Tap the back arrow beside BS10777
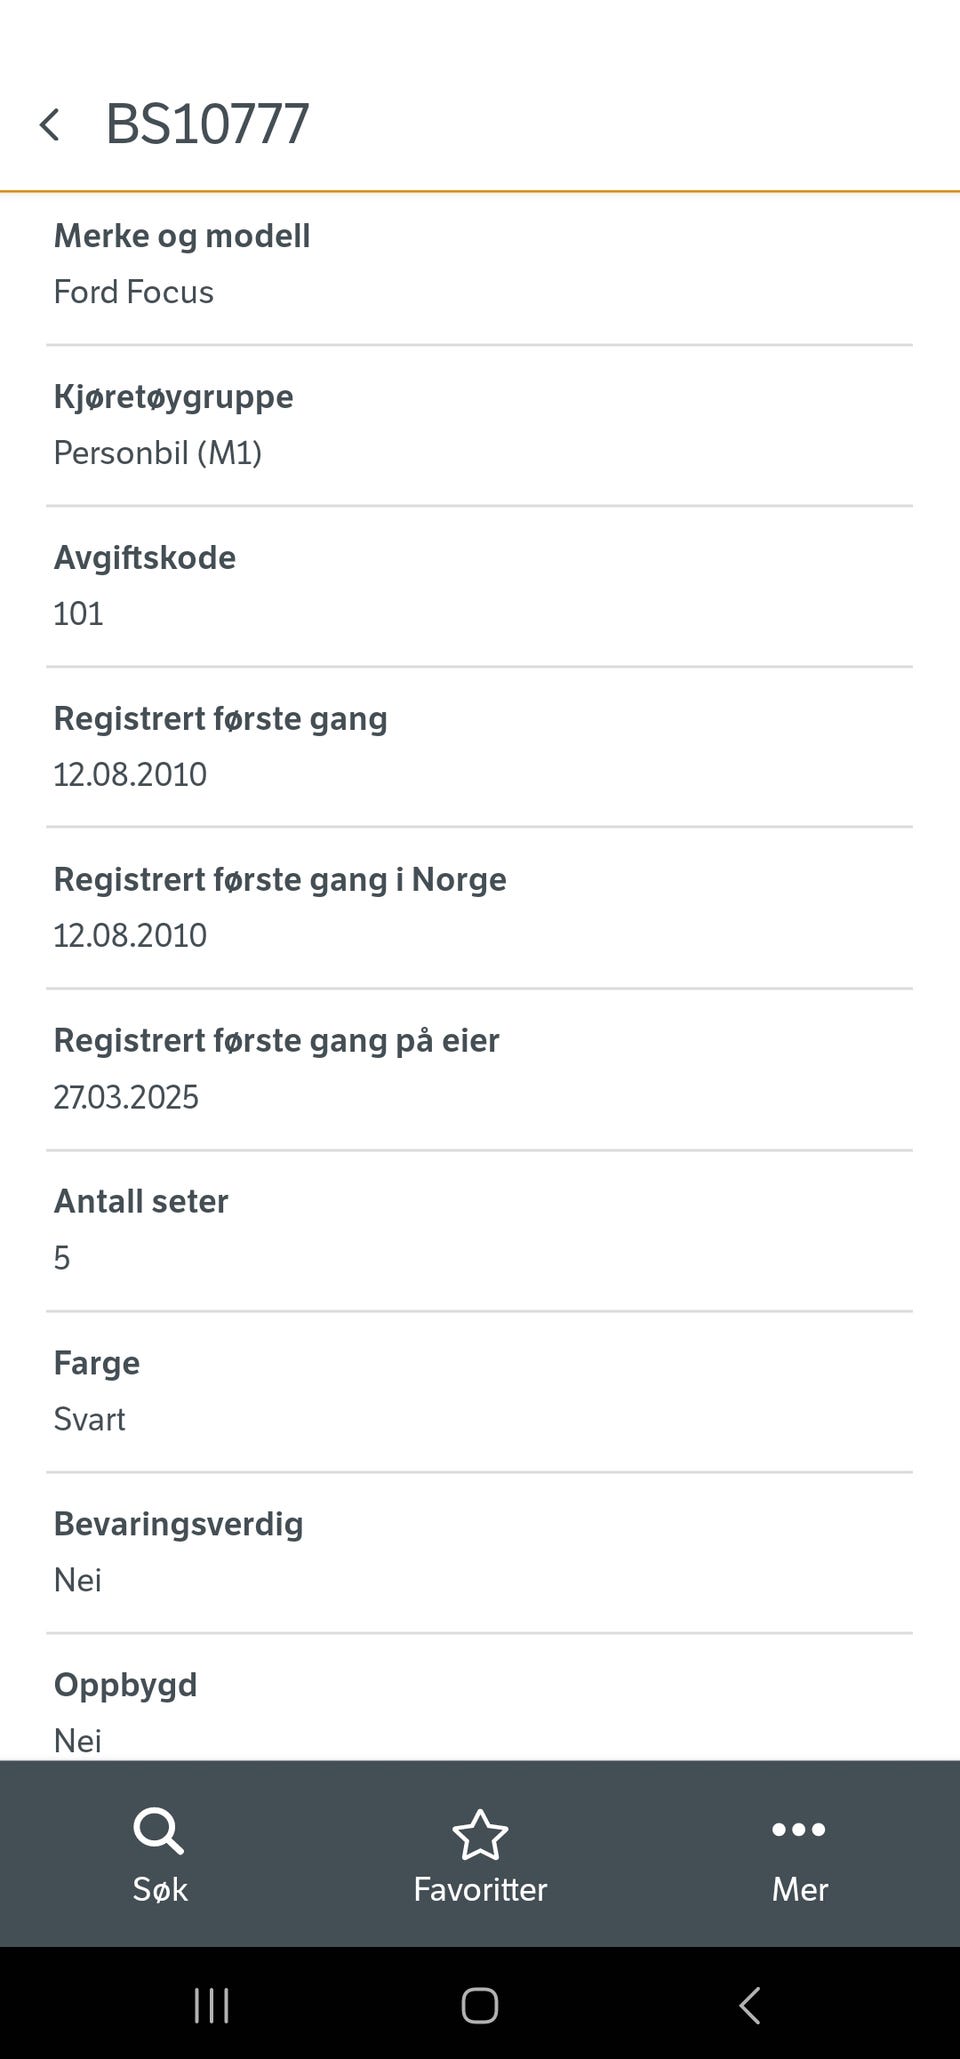This screenshot has height=2059, width=960. point(50,125)
